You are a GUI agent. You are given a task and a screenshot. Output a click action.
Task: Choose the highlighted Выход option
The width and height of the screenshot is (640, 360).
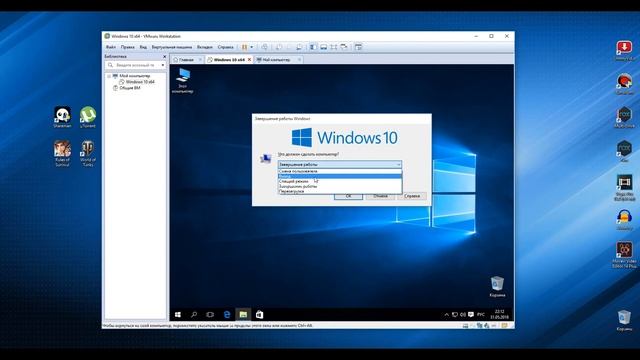pos(340,176)
